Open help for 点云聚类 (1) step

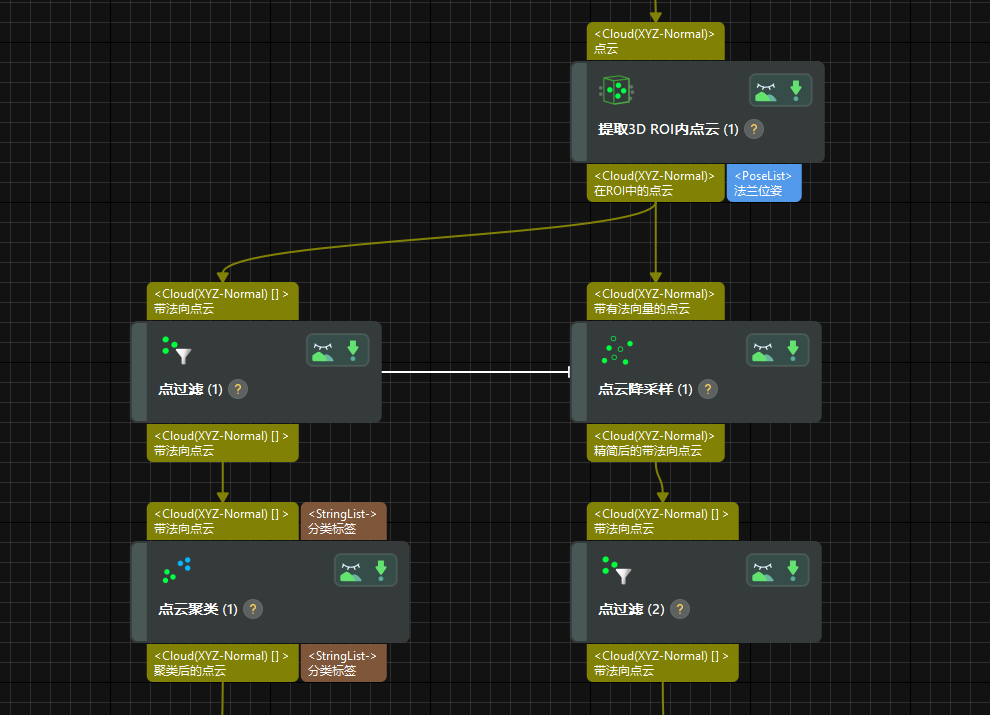click(252, 608)
